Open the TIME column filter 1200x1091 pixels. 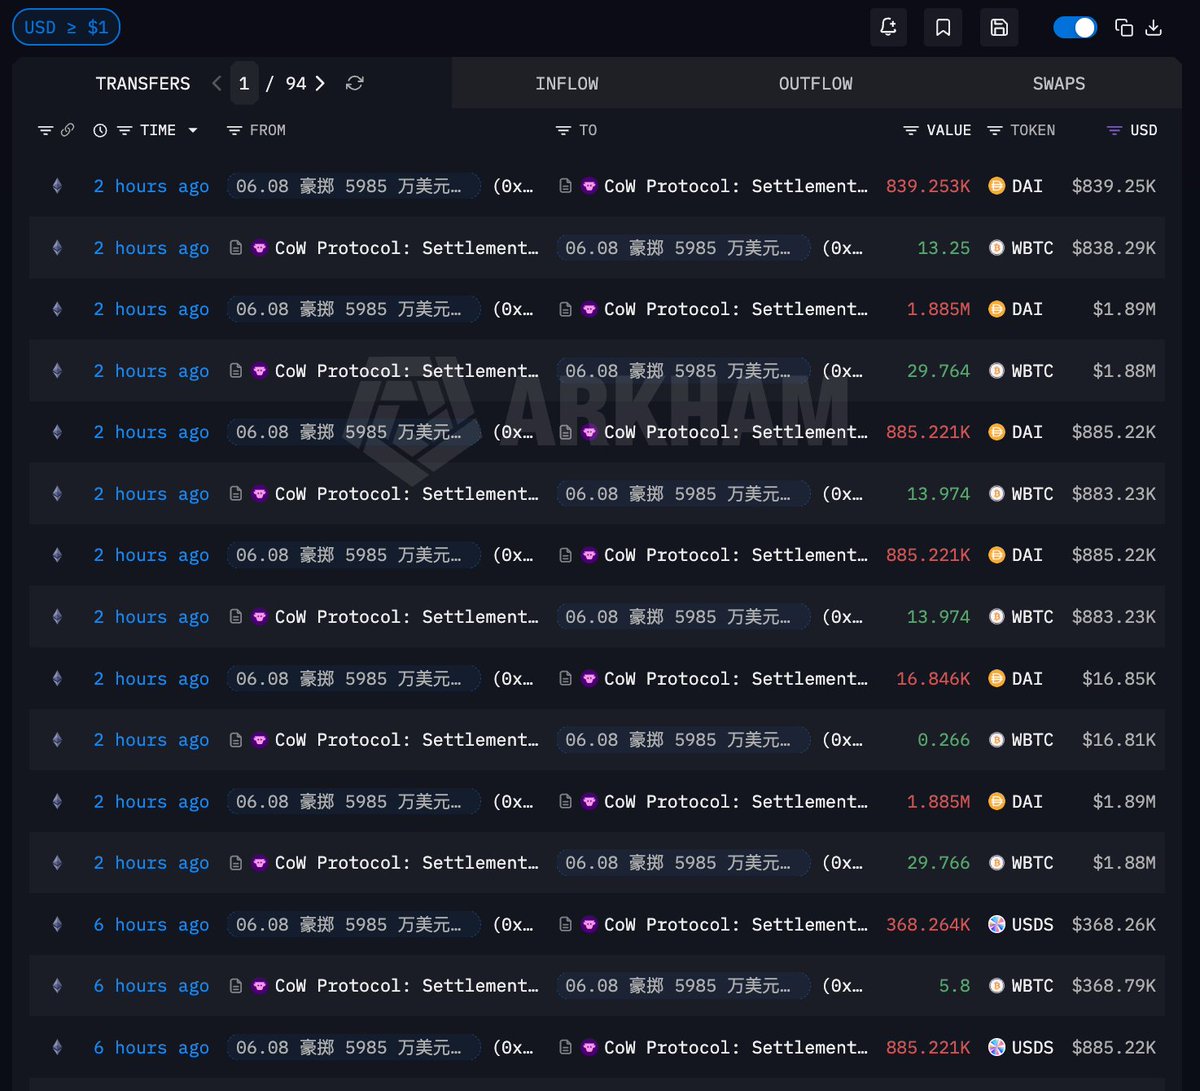125,131
